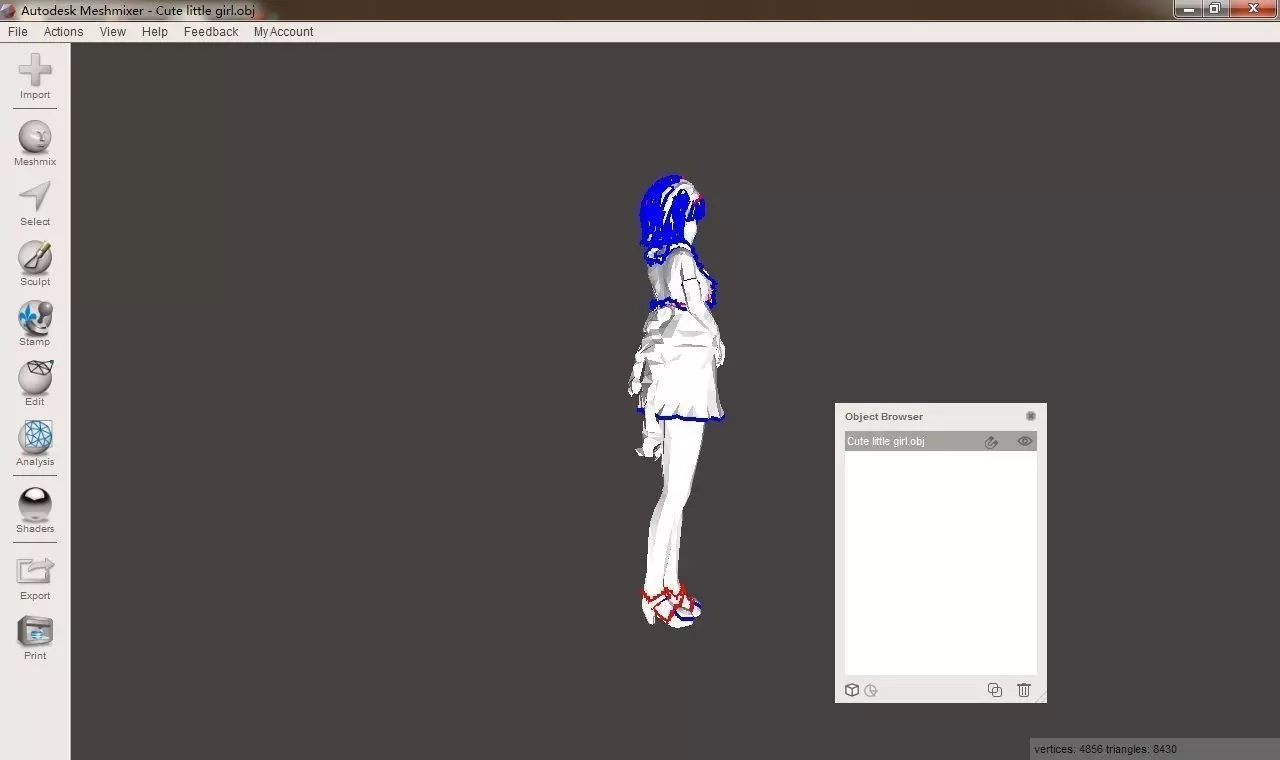Open the Print tool

click(35, 638)
